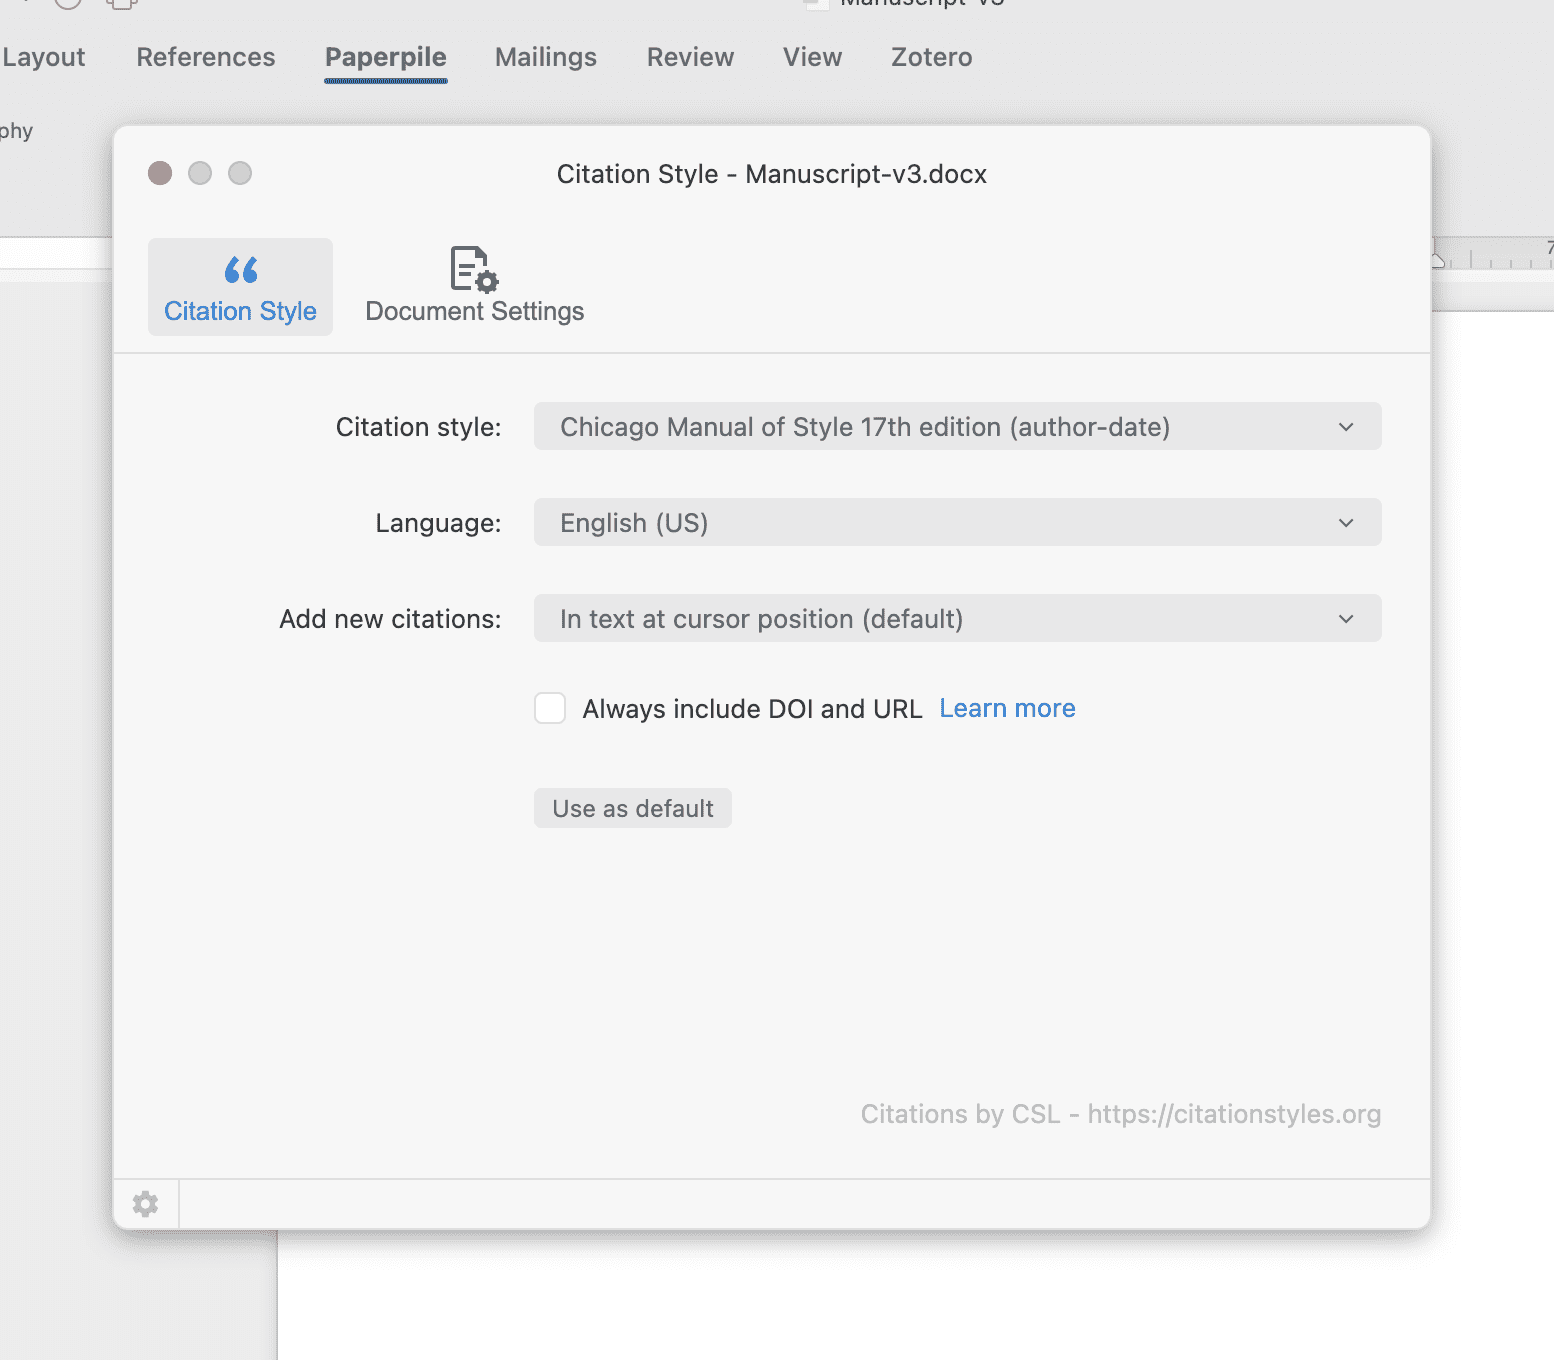1554x1360 pixels.
Task: Minimize the Citation Style dialog
Action: 200,173
